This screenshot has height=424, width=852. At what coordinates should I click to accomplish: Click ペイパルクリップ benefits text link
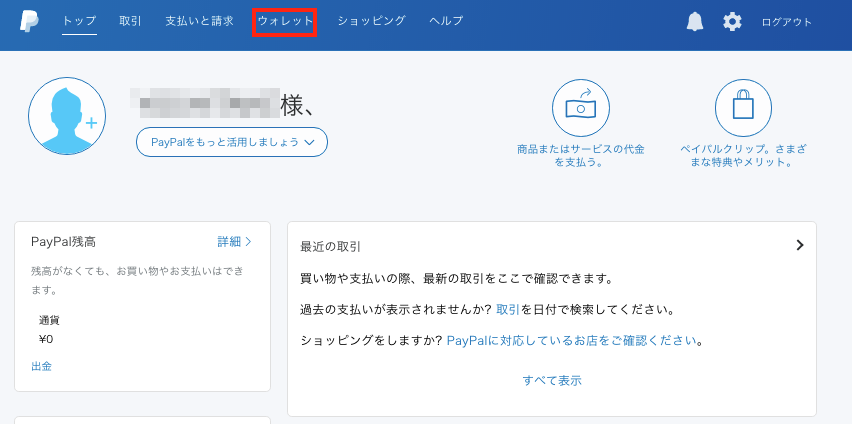(743, 155)
